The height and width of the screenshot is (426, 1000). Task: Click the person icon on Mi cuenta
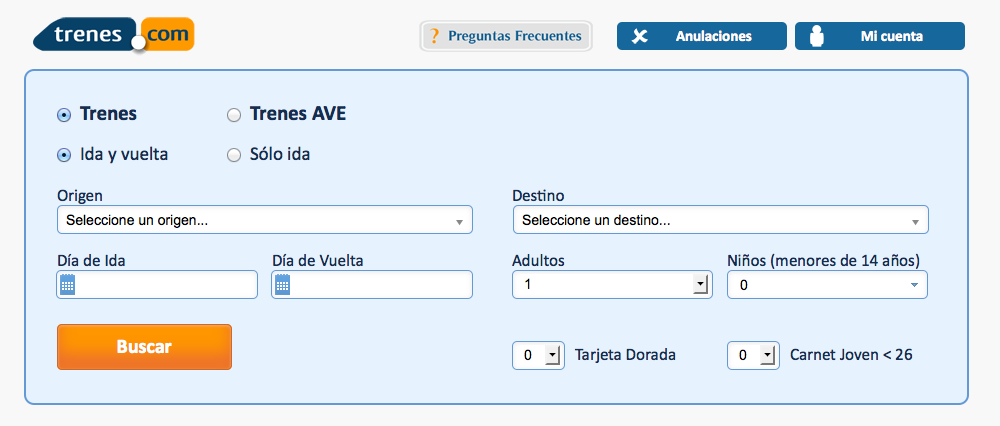click(x=817, y=37)
